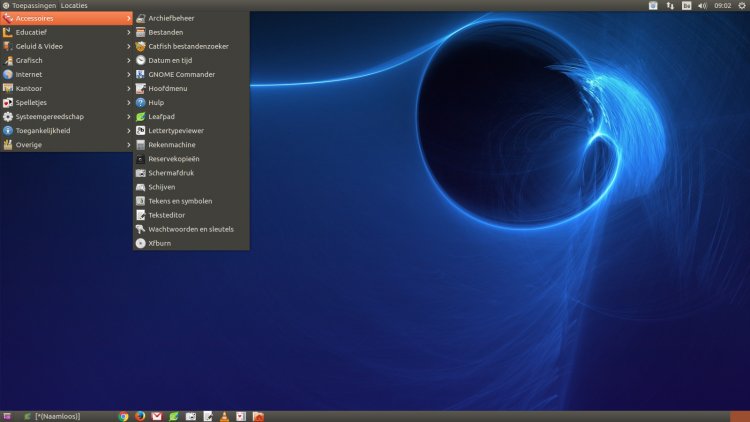Open Xfburn disc burner
Screen dimensions: 750x422
pyautogui.click(x=159, y=242)
